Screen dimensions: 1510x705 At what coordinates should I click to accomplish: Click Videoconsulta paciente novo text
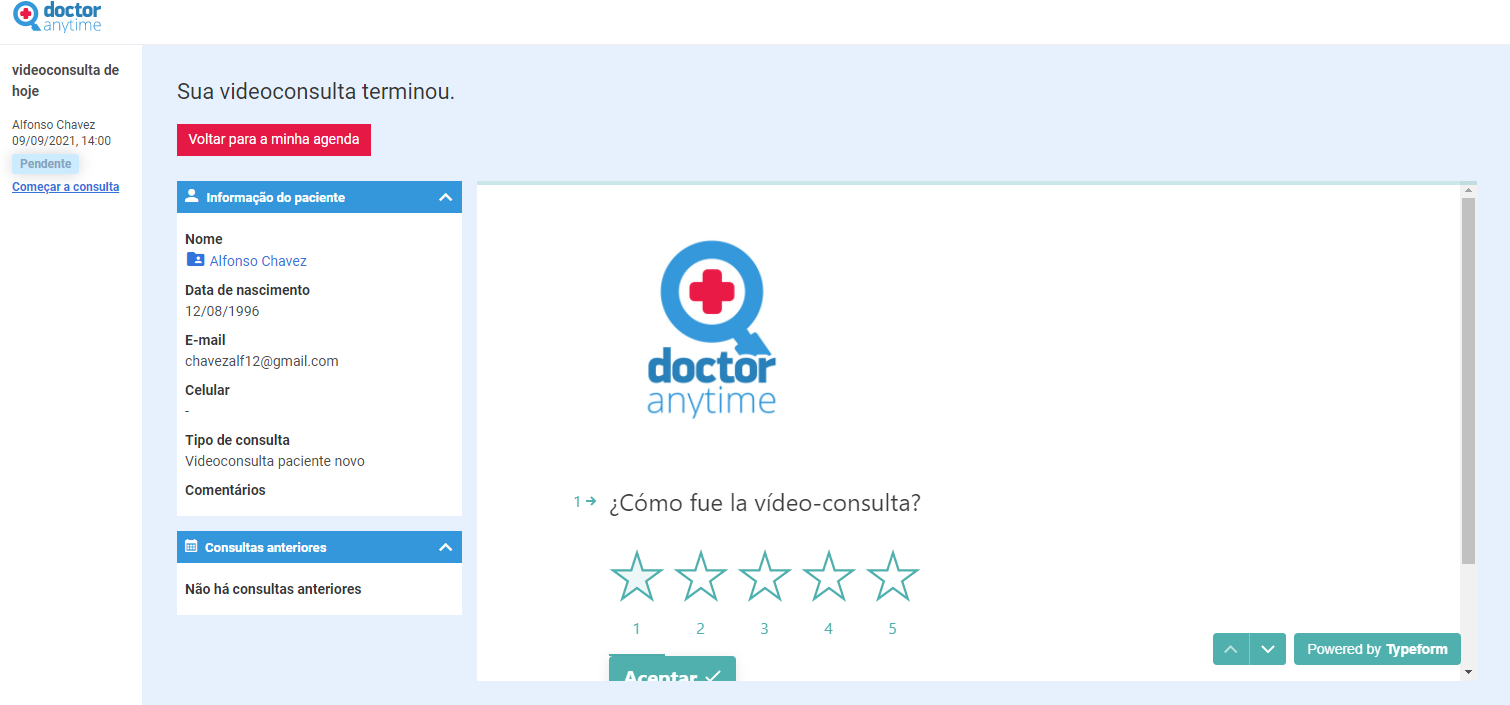point(275,461)
